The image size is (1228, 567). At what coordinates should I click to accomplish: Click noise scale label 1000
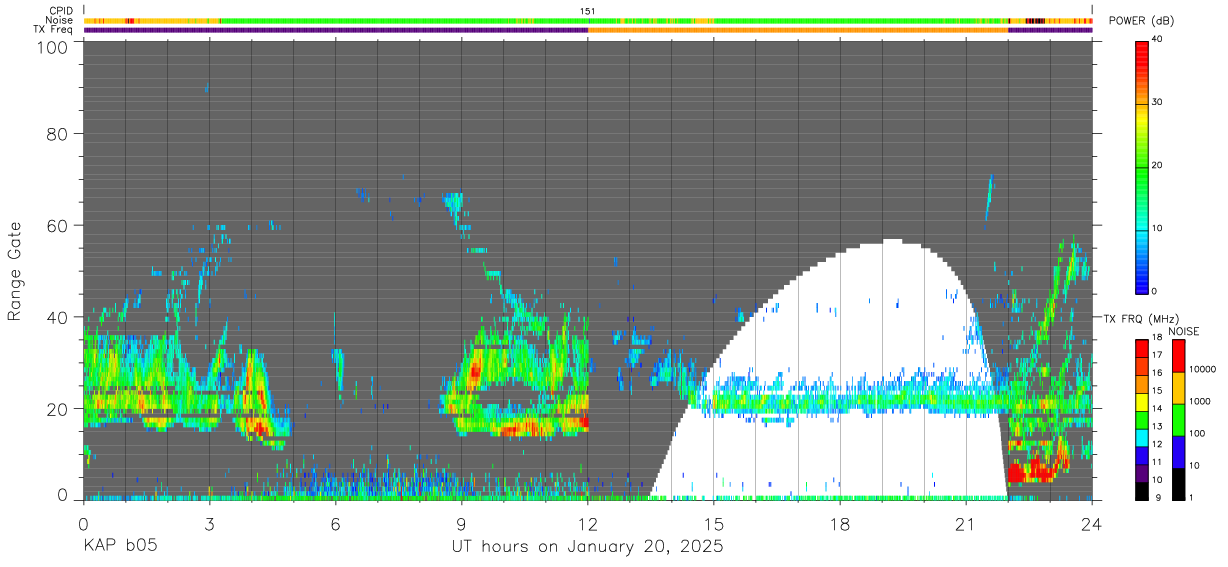pos(1200,401)
